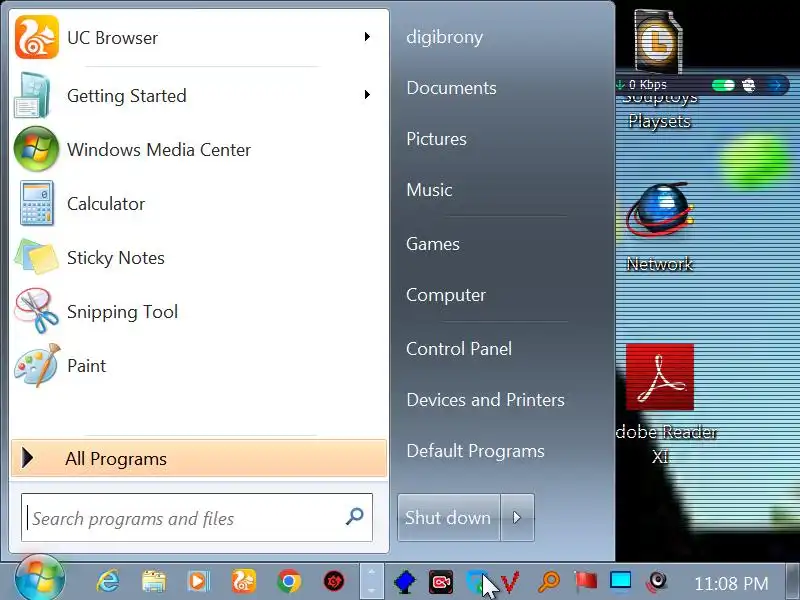800x600 pixels.
Task: Open the digibrony user folder
Action: (x=444, y=37)
